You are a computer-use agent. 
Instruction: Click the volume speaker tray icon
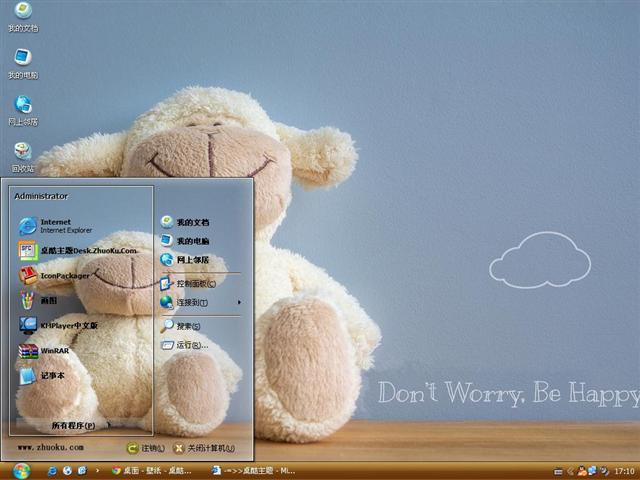pyautogui.click(x=604, y=471)
